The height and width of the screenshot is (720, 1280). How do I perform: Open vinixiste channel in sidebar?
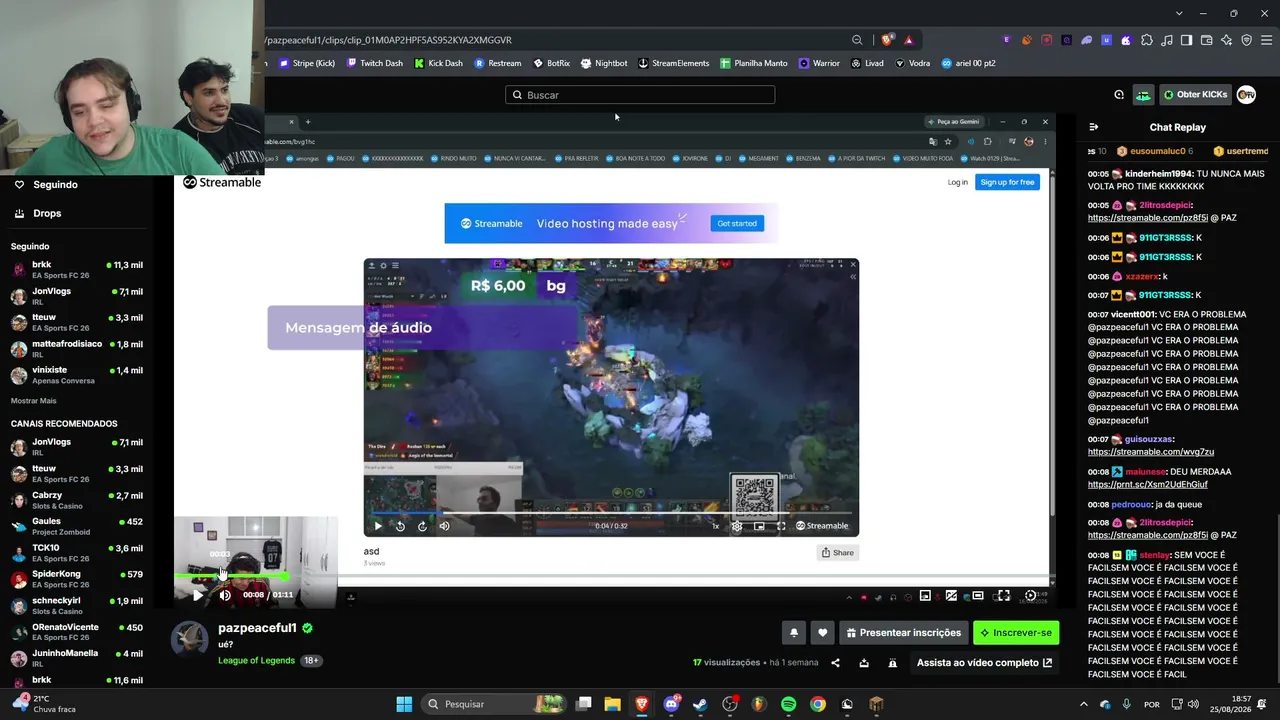(76, 374)
